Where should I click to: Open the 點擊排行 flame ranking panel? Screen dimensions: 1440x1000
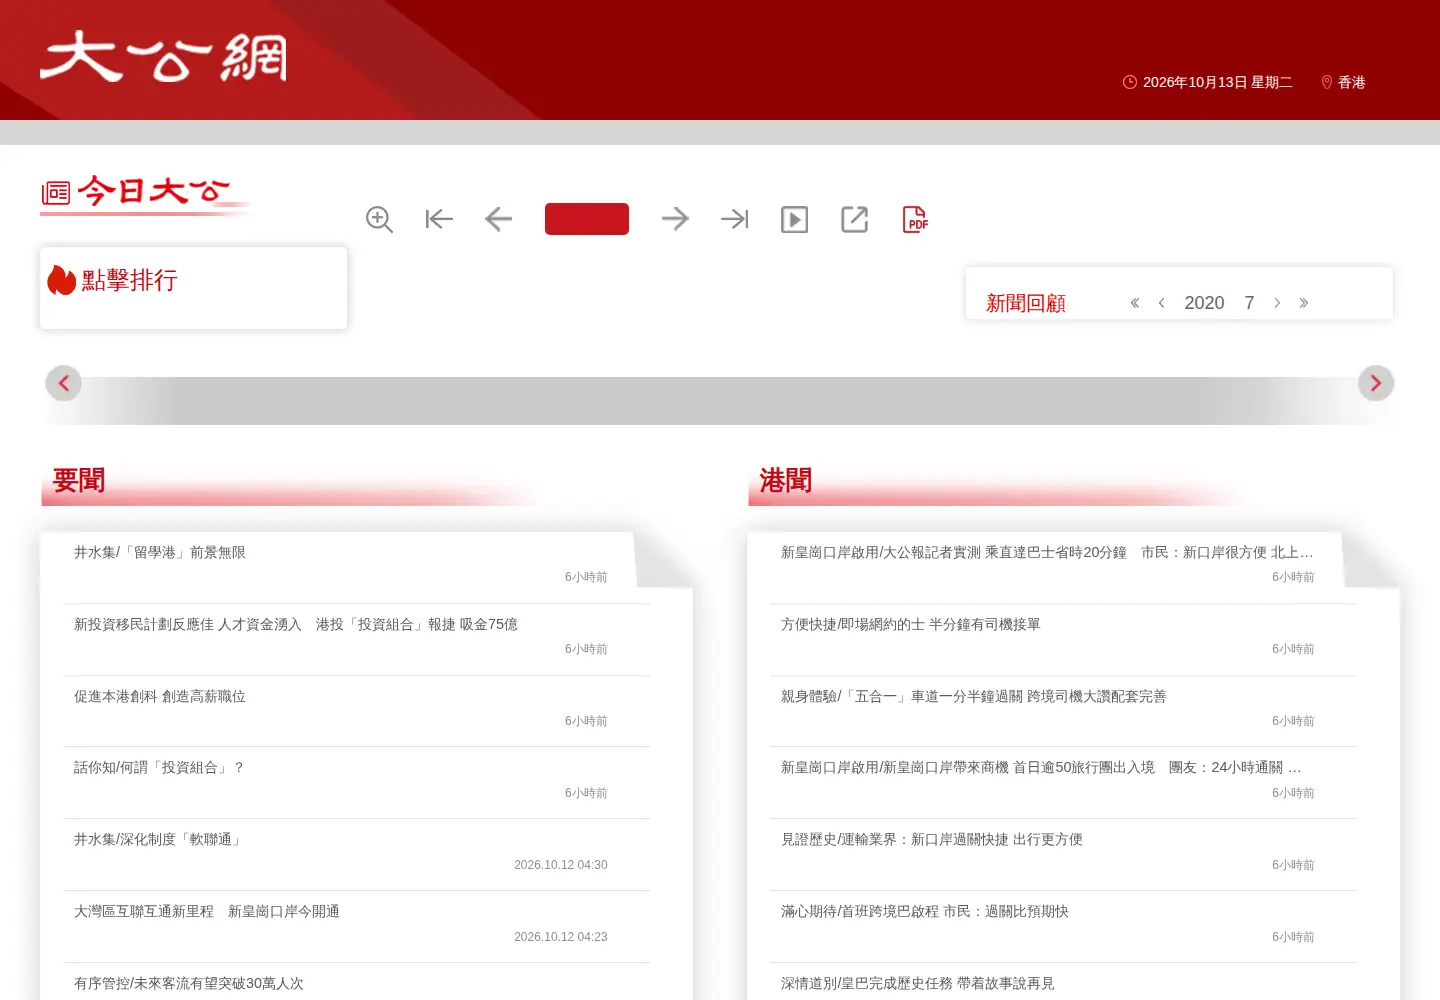[193, 287]
